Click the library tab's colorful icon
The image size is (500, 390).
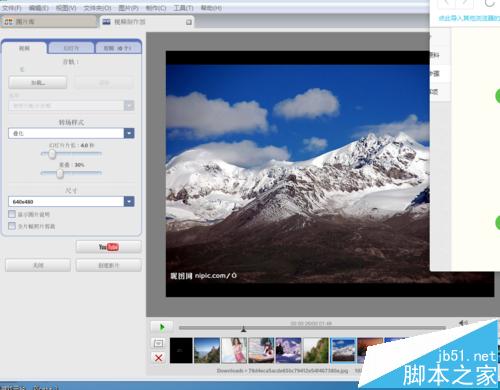pos(9,22)
